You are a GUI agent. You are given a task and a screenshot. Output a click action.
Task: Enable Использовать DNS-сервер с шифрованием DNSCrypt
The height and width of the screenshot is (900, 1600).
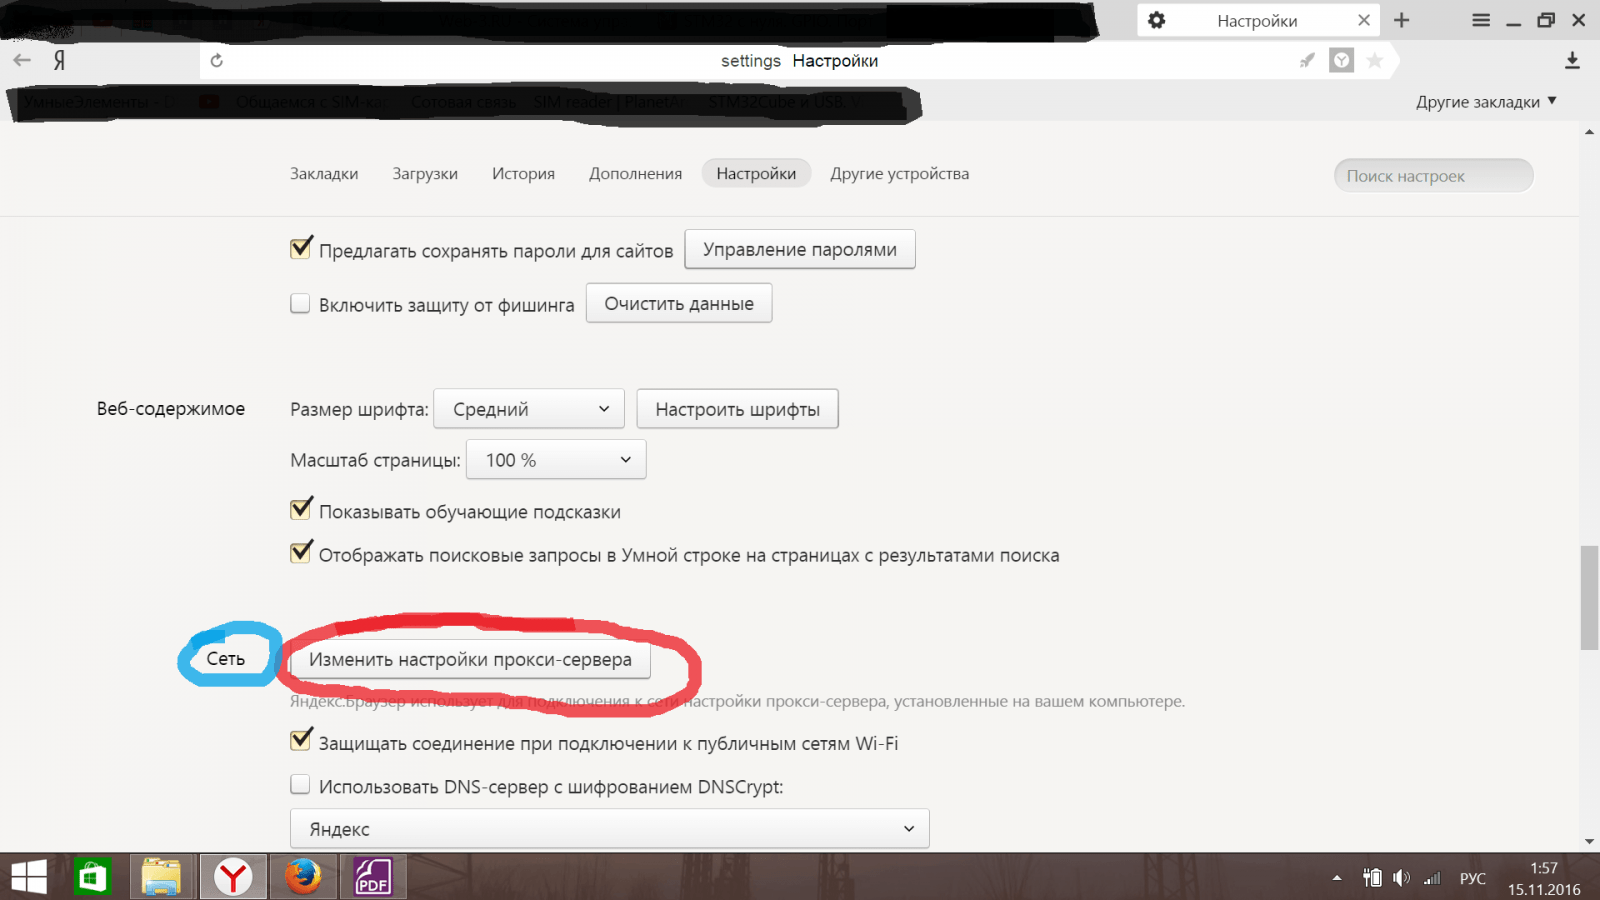pos(300,785)
